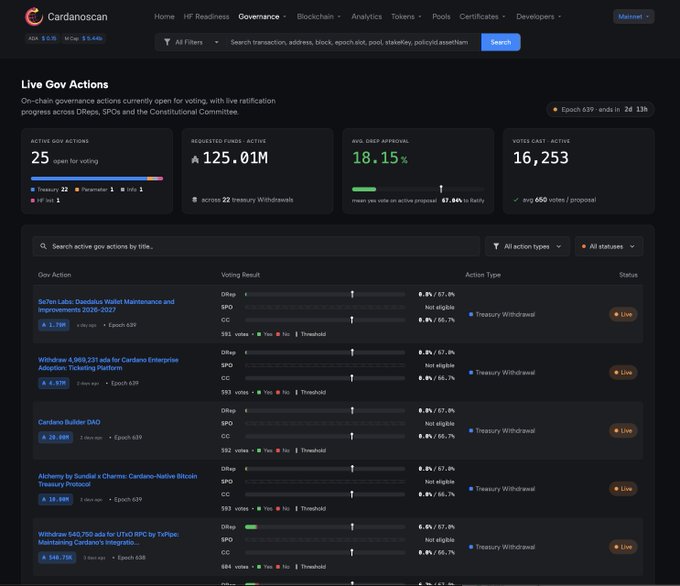Open Cardano Builder DAO gov action
The image size is (680, 586).
pyautogui.click(x=69, y=422)
